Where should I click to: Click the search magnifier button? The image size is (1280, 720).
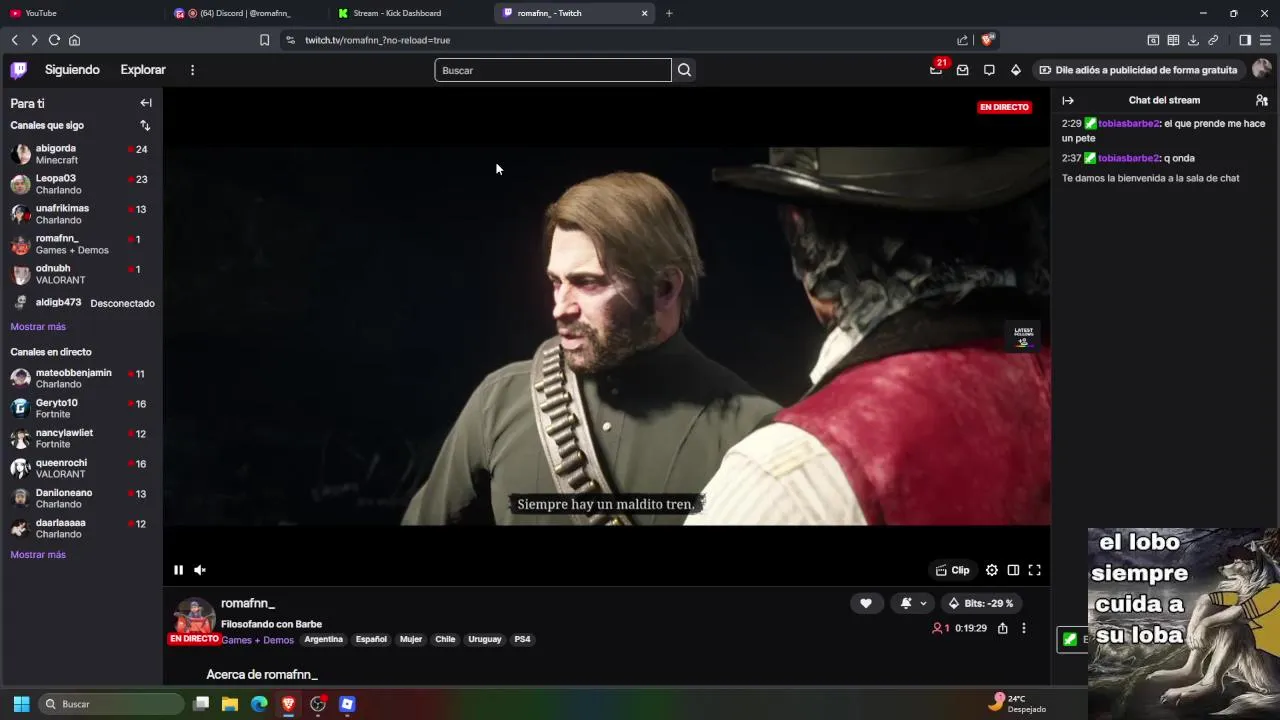coord(684,70)
